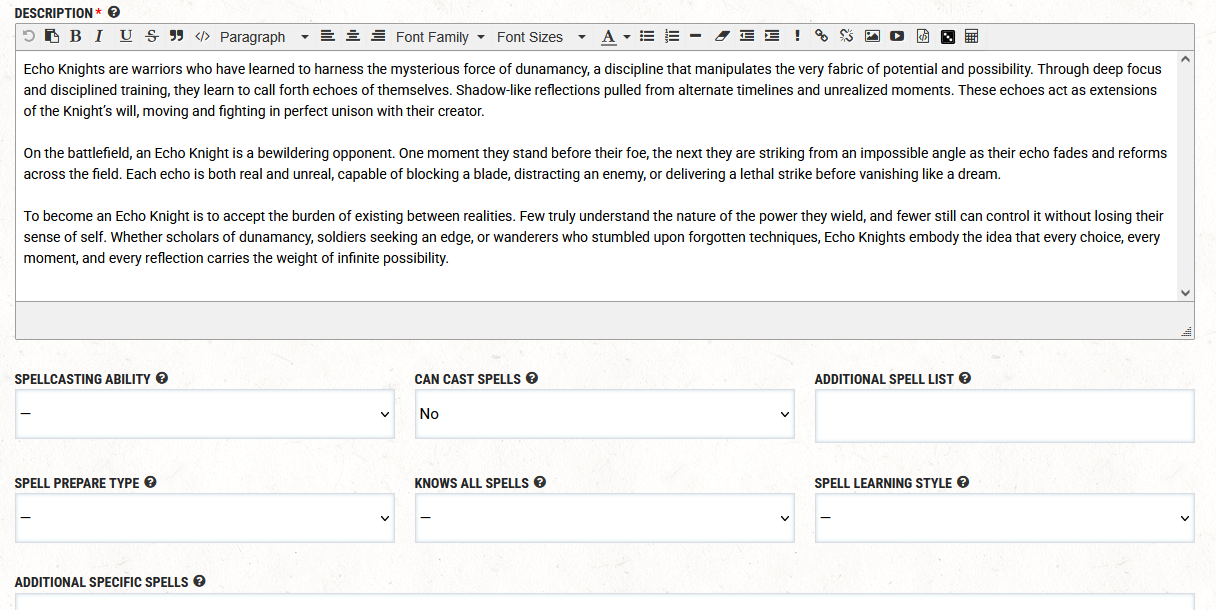Image resolution: width=1216 pixels, height=610 pixels.
Task: Open text color picker arrow
Action: 627,37
